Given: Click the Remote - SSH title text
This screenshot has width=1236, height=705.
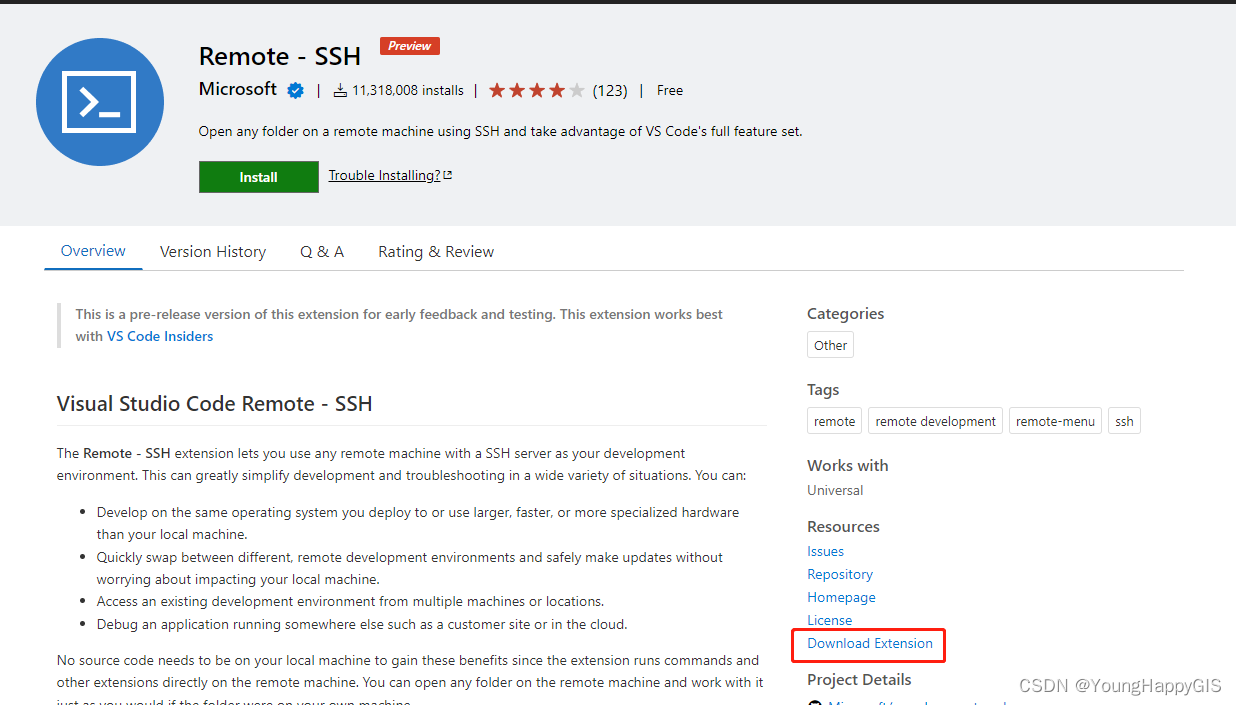Looking at the screenshot, I should point(280,55).
